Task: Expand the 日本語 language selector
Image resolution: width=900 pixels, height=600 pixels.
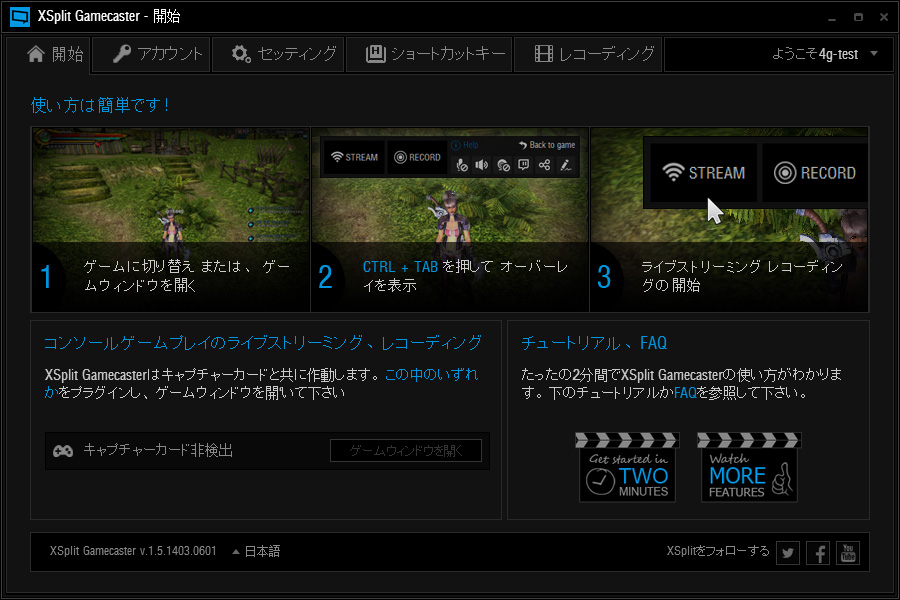Action: [x=256, y=551]
